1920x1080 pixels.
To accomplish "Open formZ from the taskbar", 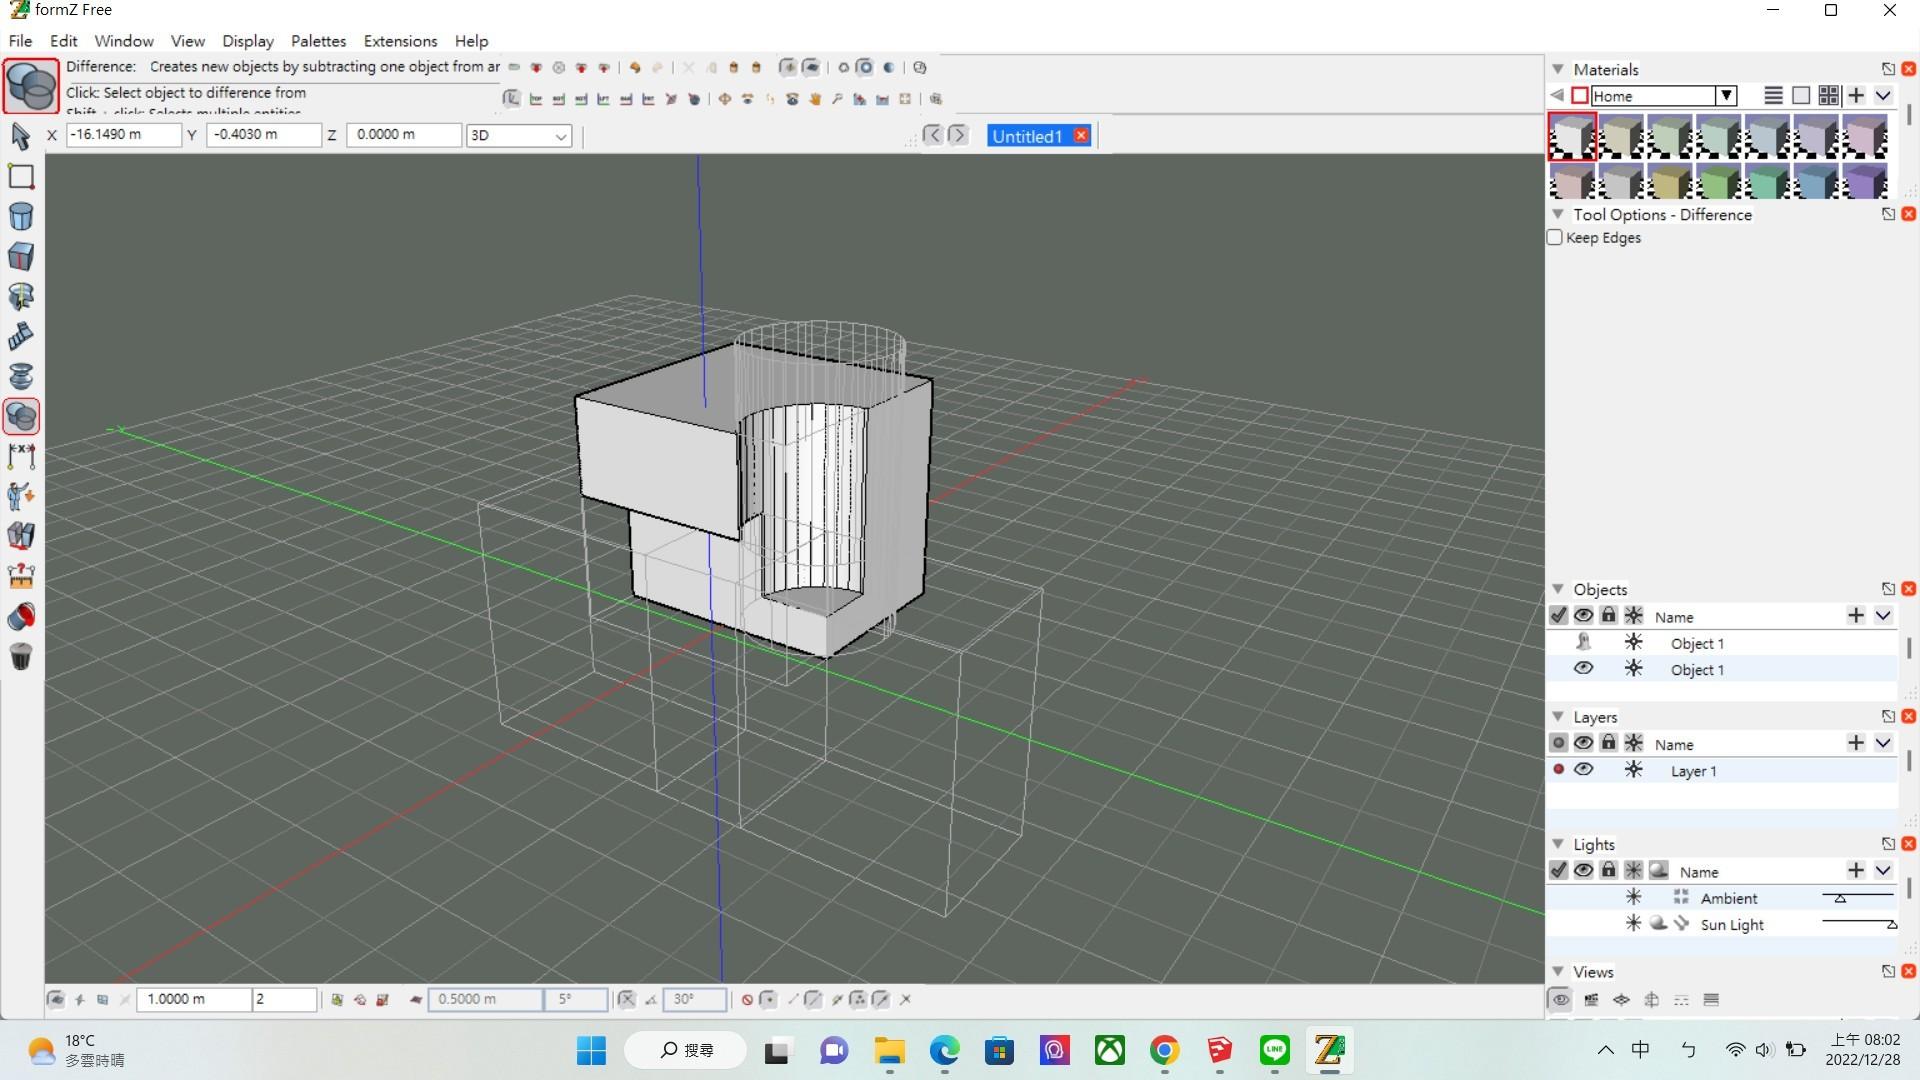I will 1329,1050.
